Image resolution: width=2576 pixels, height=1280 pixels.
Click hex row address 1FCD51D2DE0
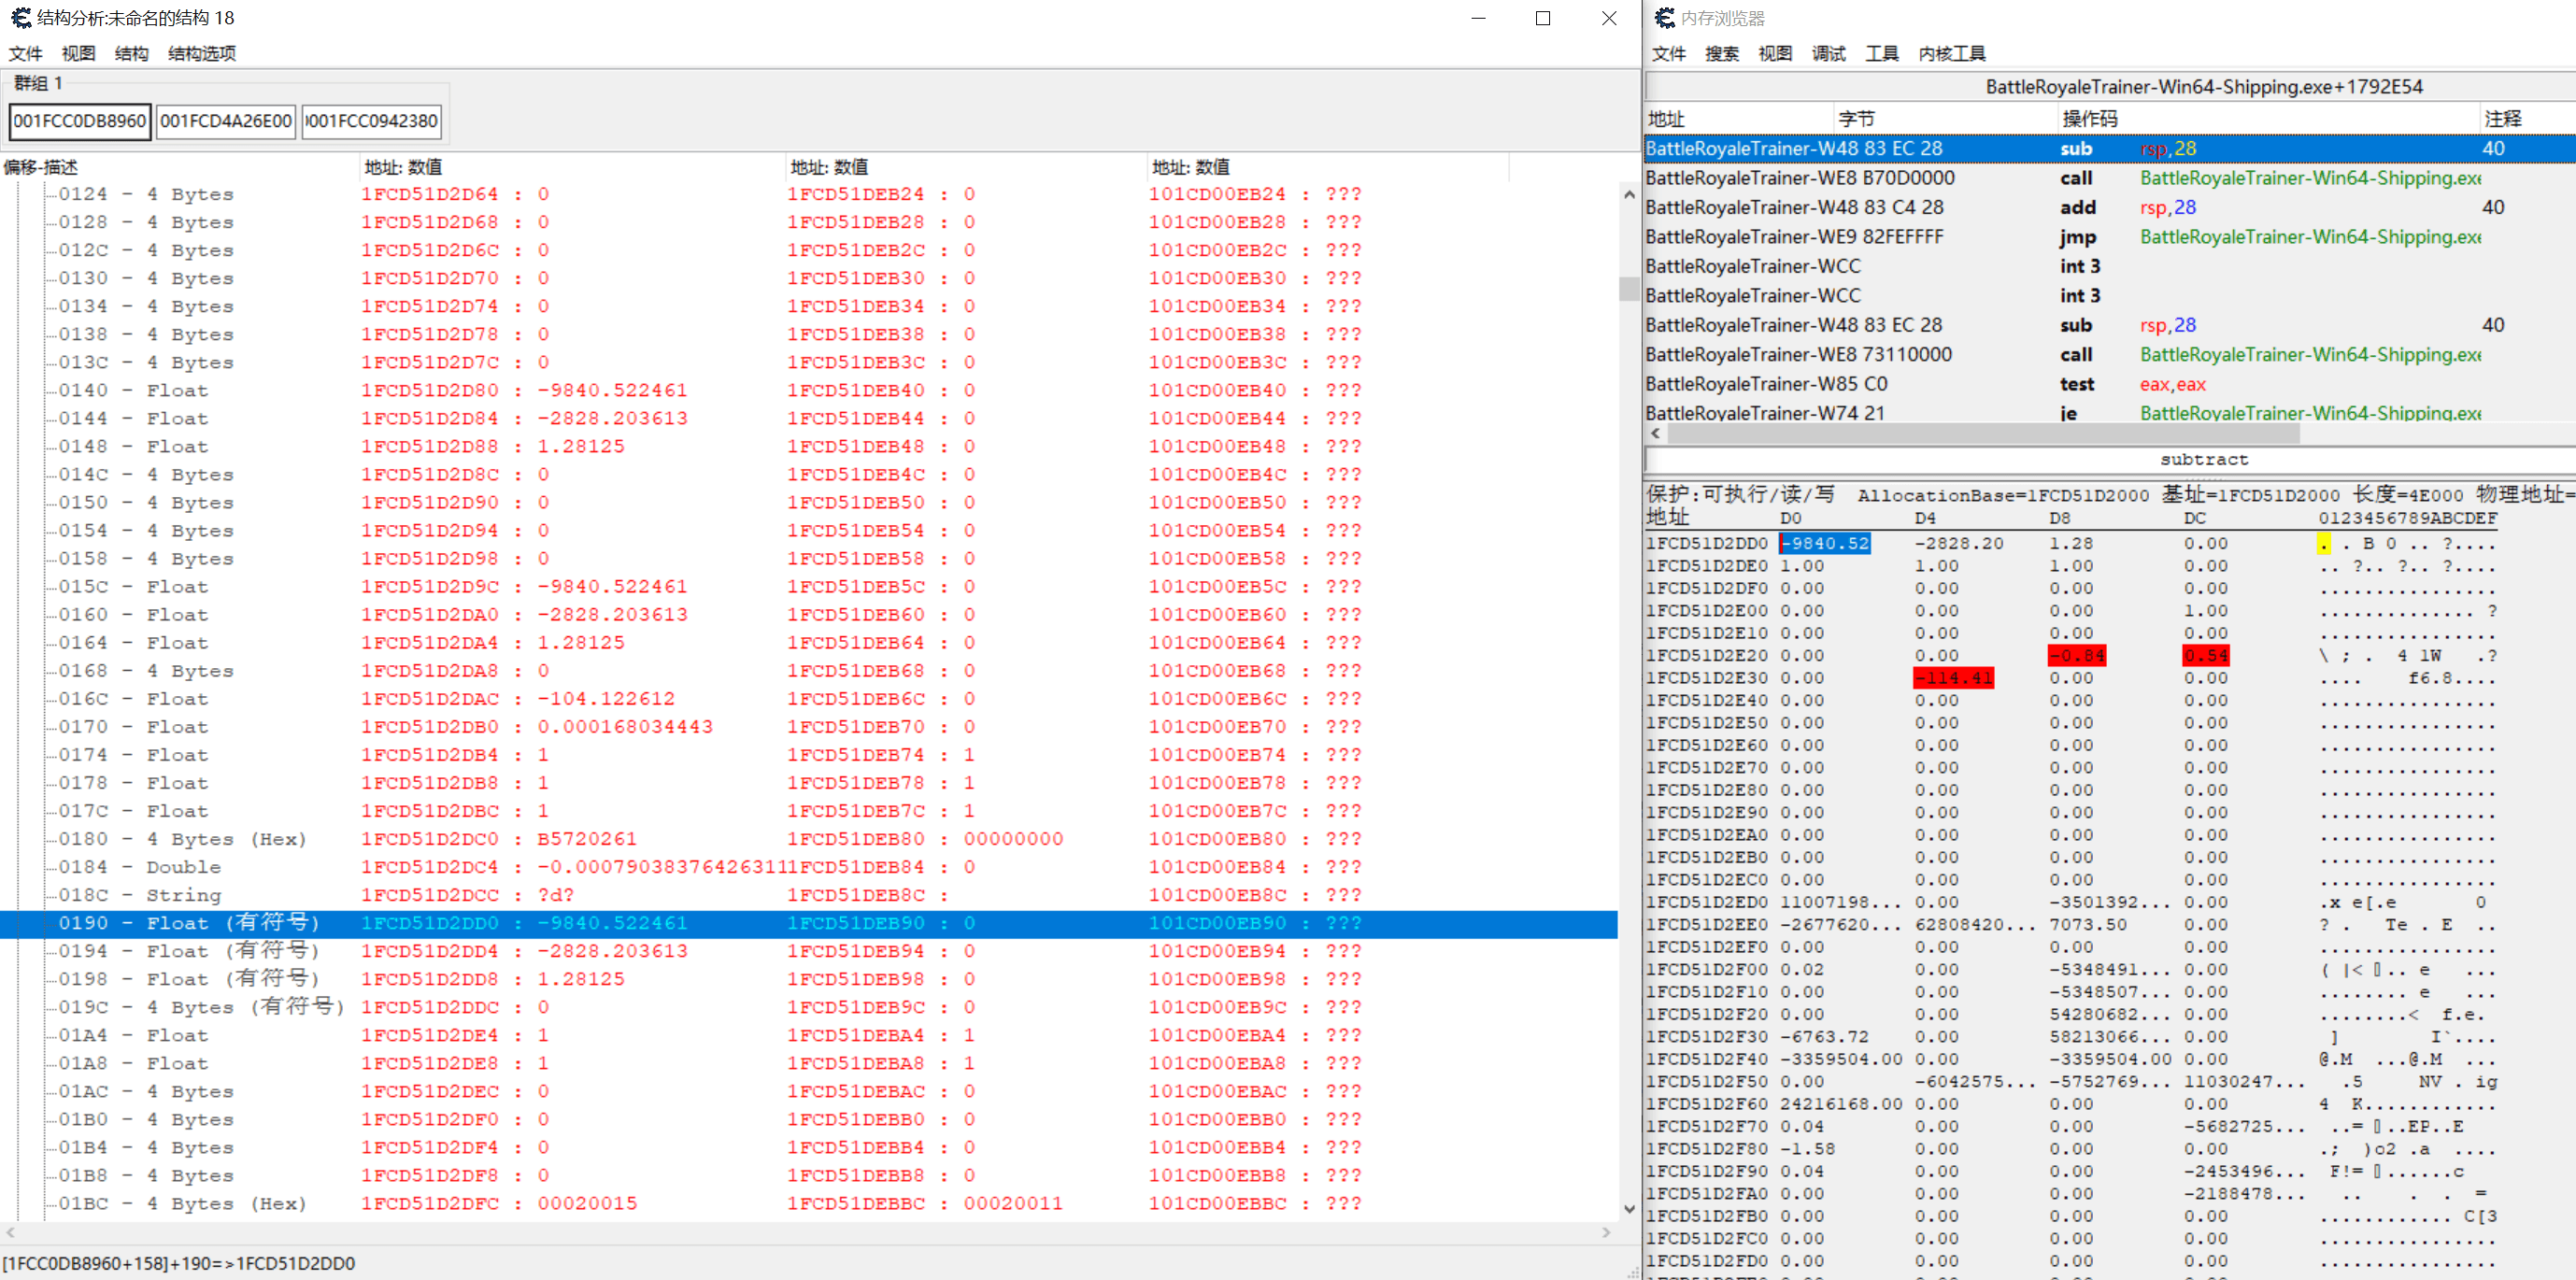1707,566
